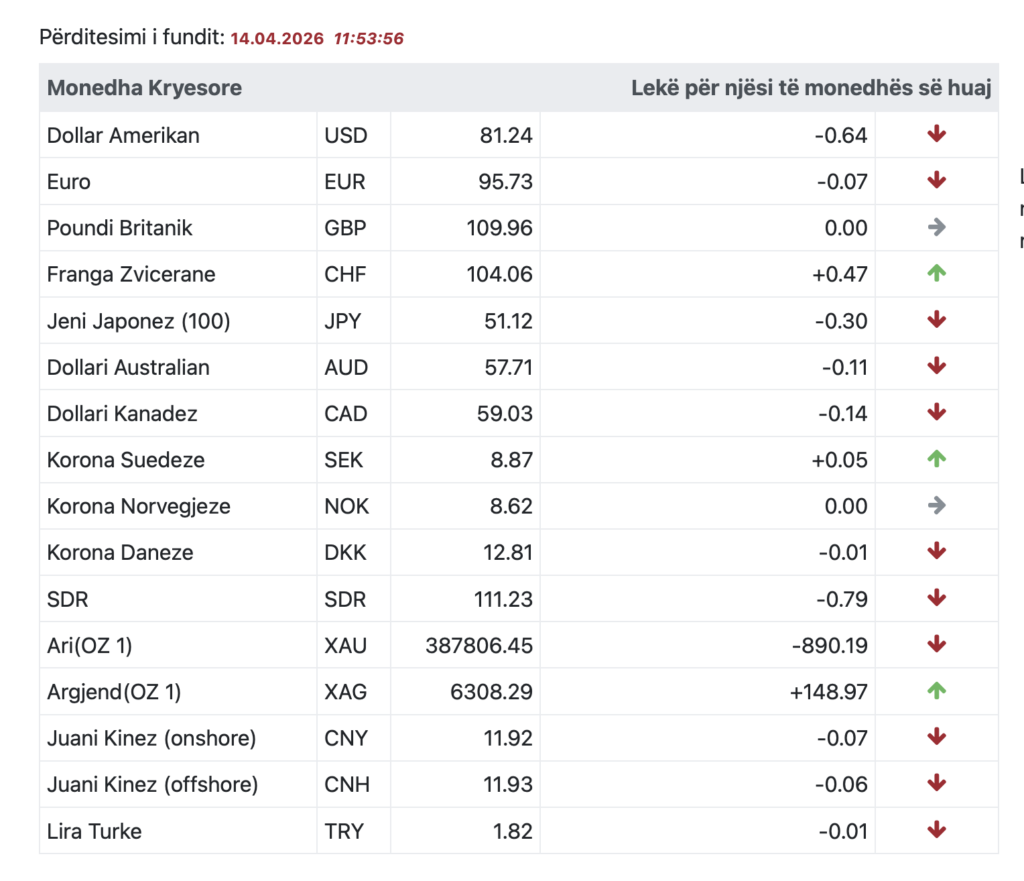
Task: Click the grey arrow in Korona Norvegjeze row
Action: point(936,506)
